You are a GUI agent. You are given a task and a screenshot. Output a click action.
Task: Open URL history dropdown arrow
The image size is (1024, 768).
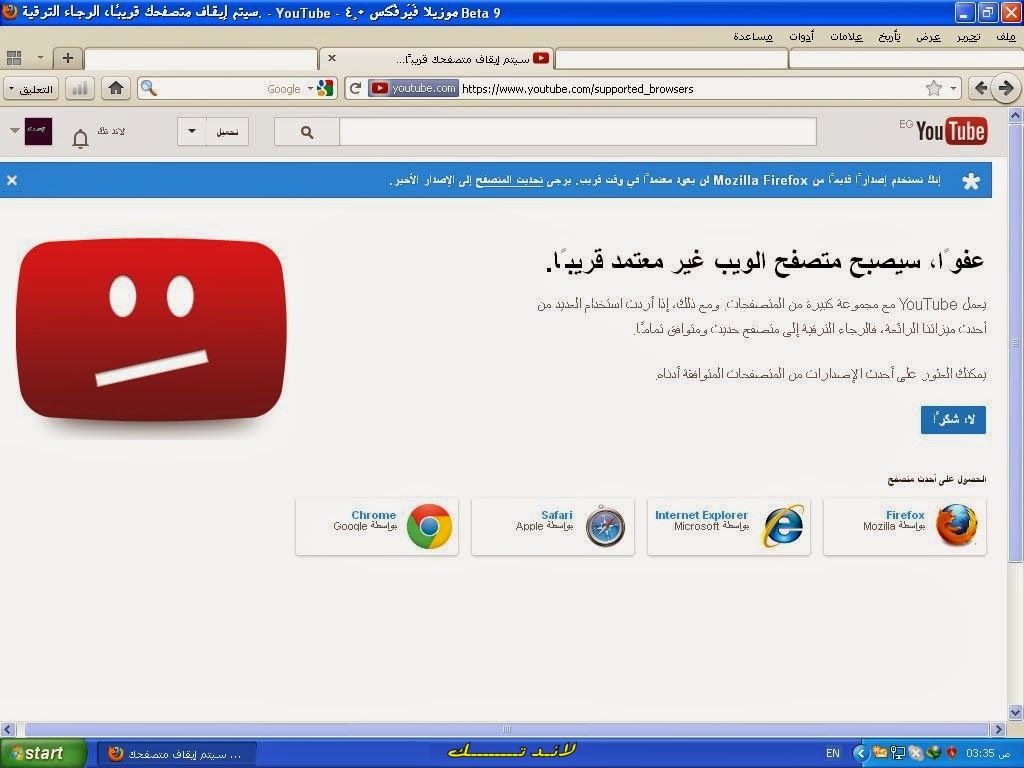pos(953,88)
